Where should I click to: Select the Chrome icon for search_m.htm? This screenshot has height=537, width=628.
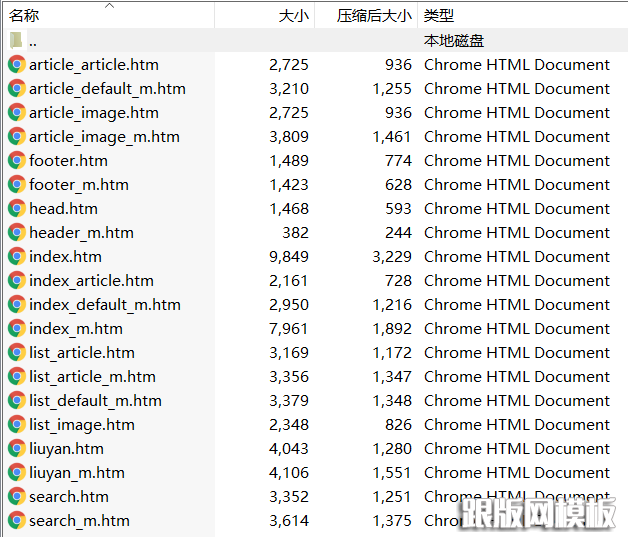17,521
